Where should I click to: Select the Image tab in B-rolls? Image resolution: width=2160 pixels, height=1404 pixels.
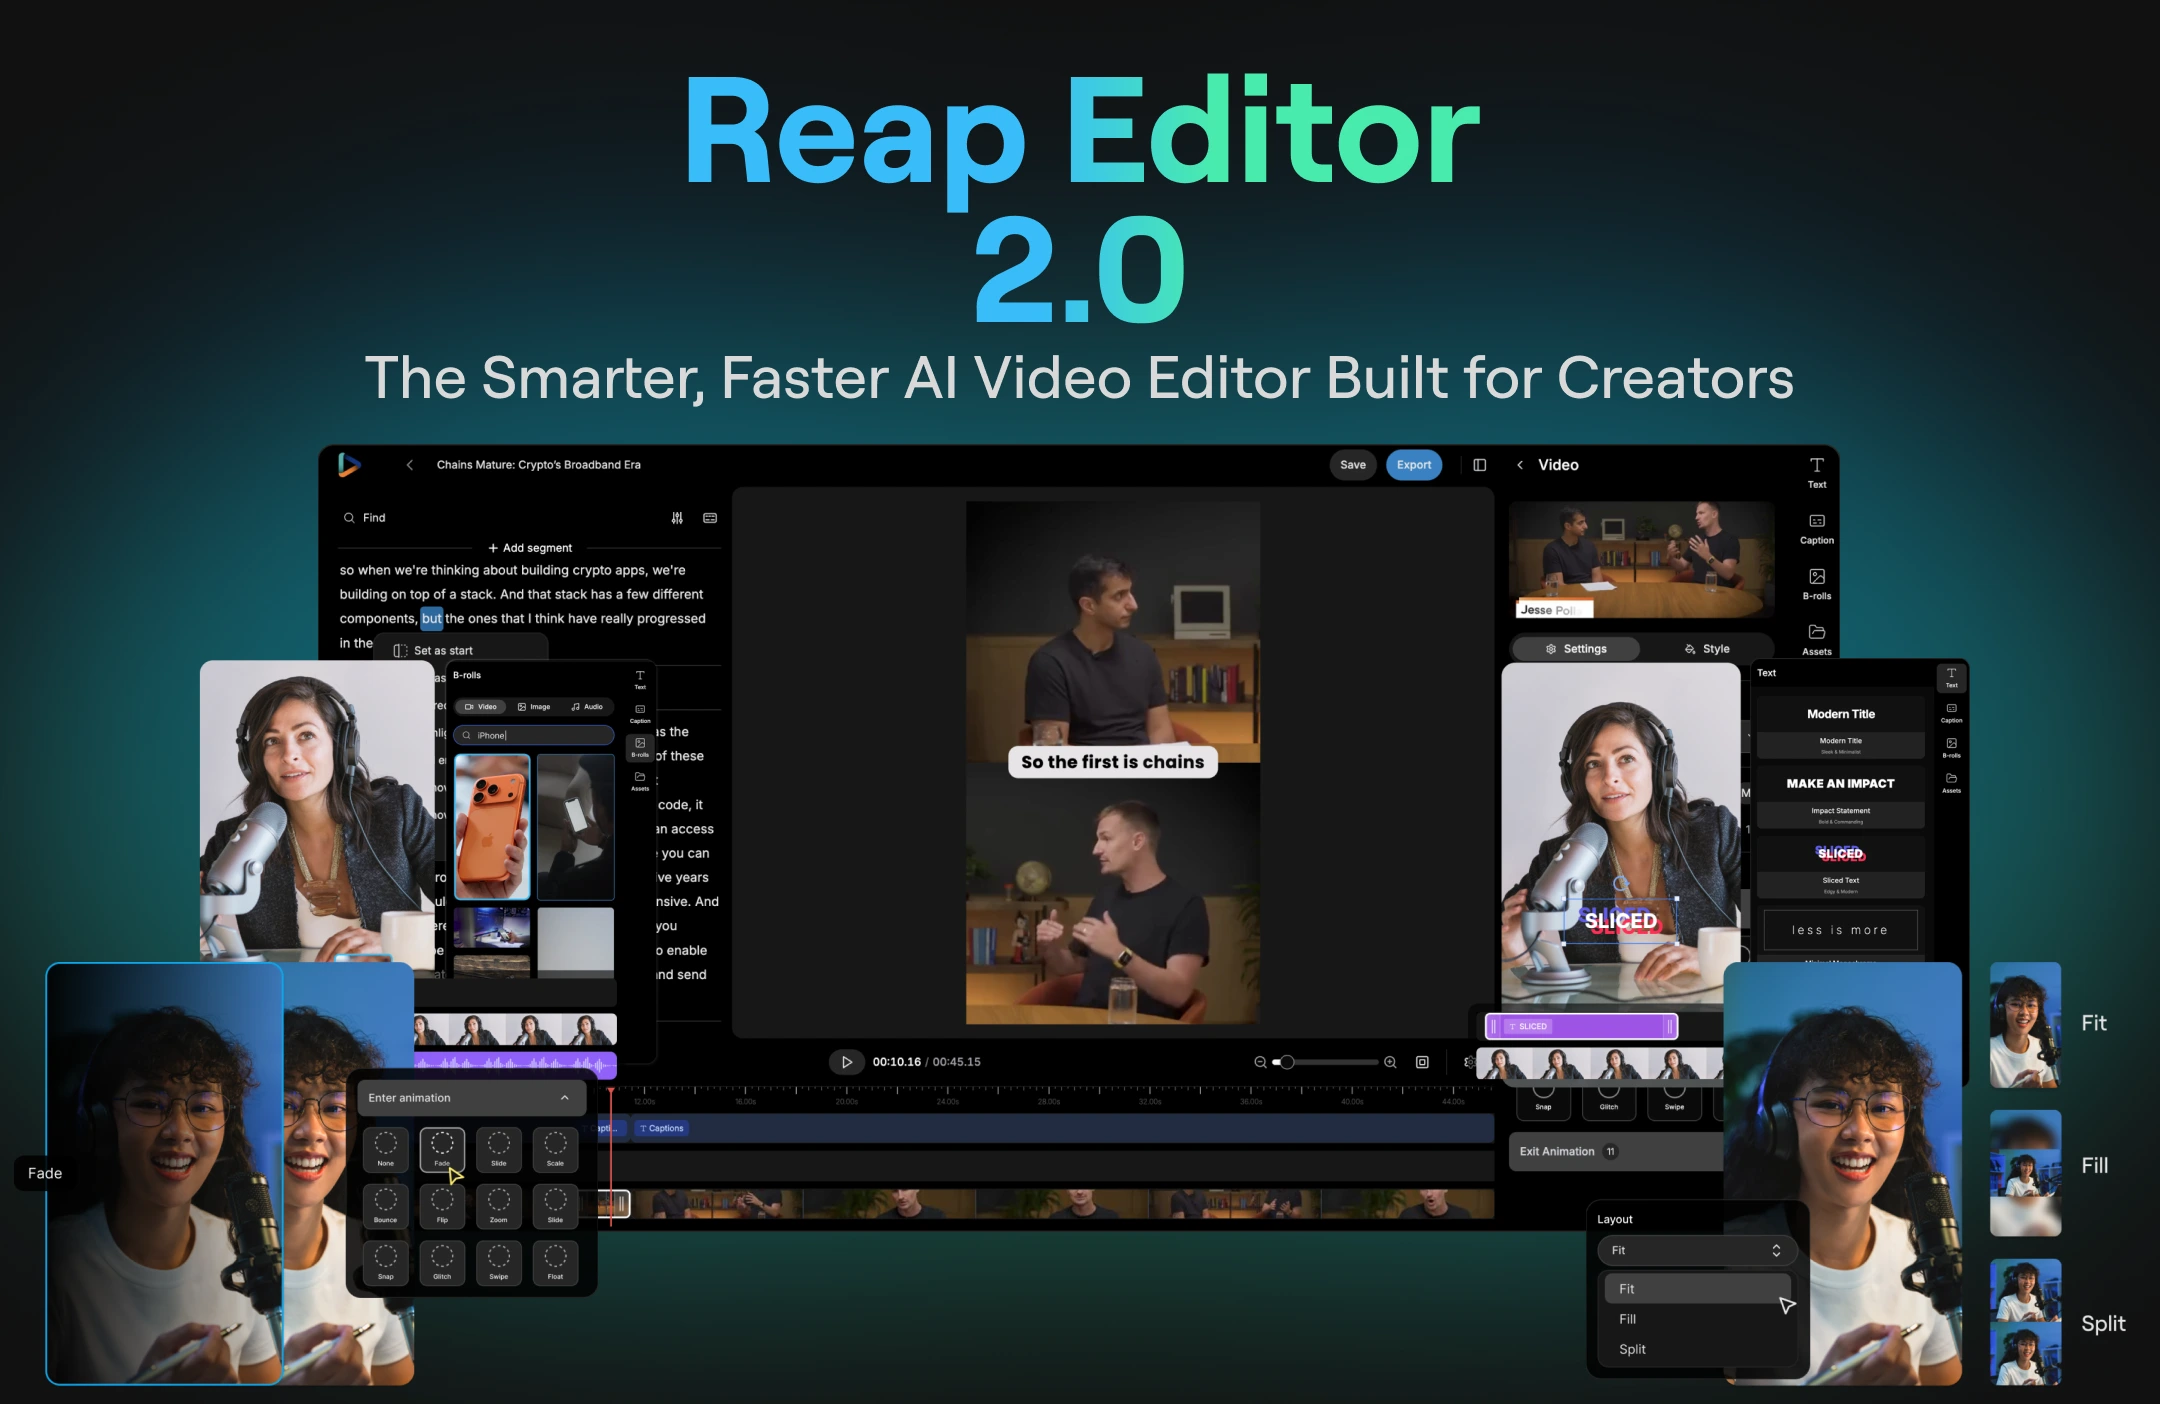point(534,707)
